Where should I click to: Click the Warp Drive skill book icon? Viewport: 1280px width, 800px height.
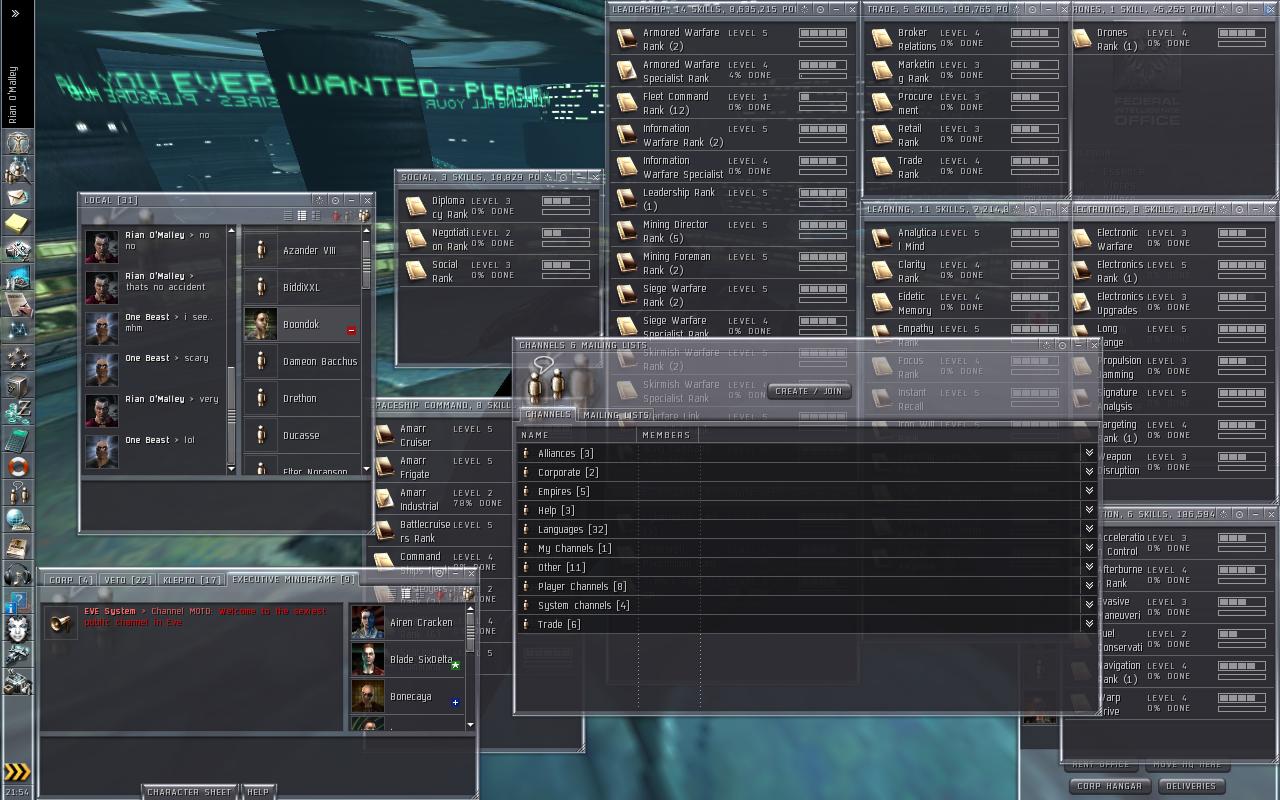(1082, 704)
